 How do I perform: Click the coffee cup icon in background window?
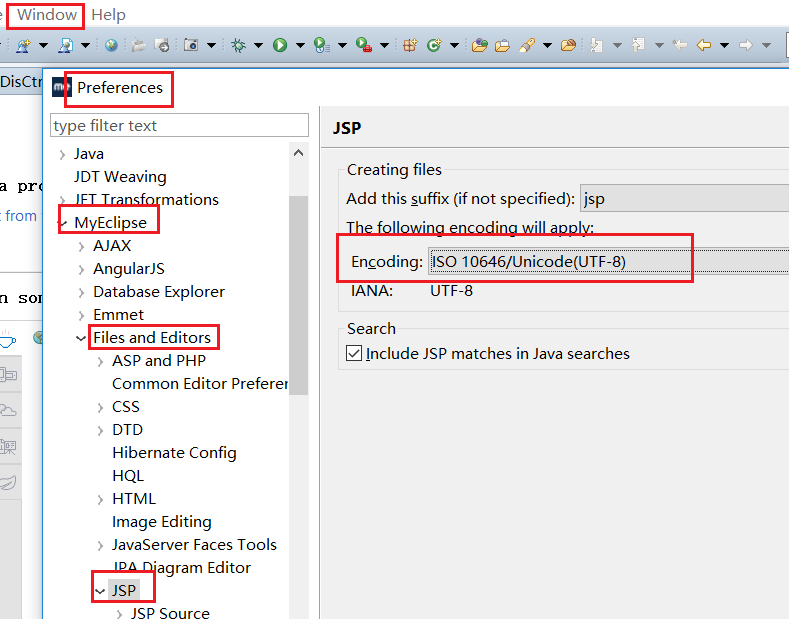pos(7,338)
